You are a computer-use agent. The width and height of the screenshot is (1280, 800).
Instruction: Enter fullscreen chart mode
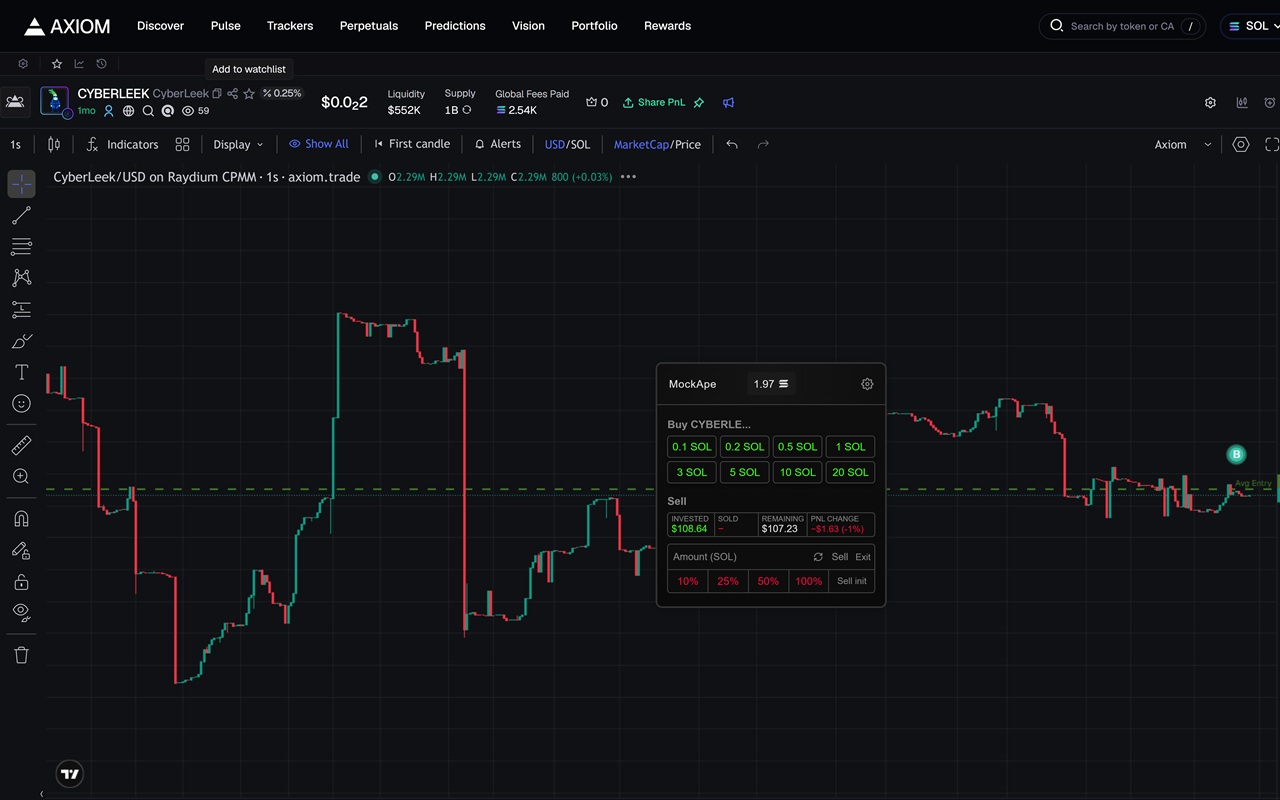click(1272, 144)
